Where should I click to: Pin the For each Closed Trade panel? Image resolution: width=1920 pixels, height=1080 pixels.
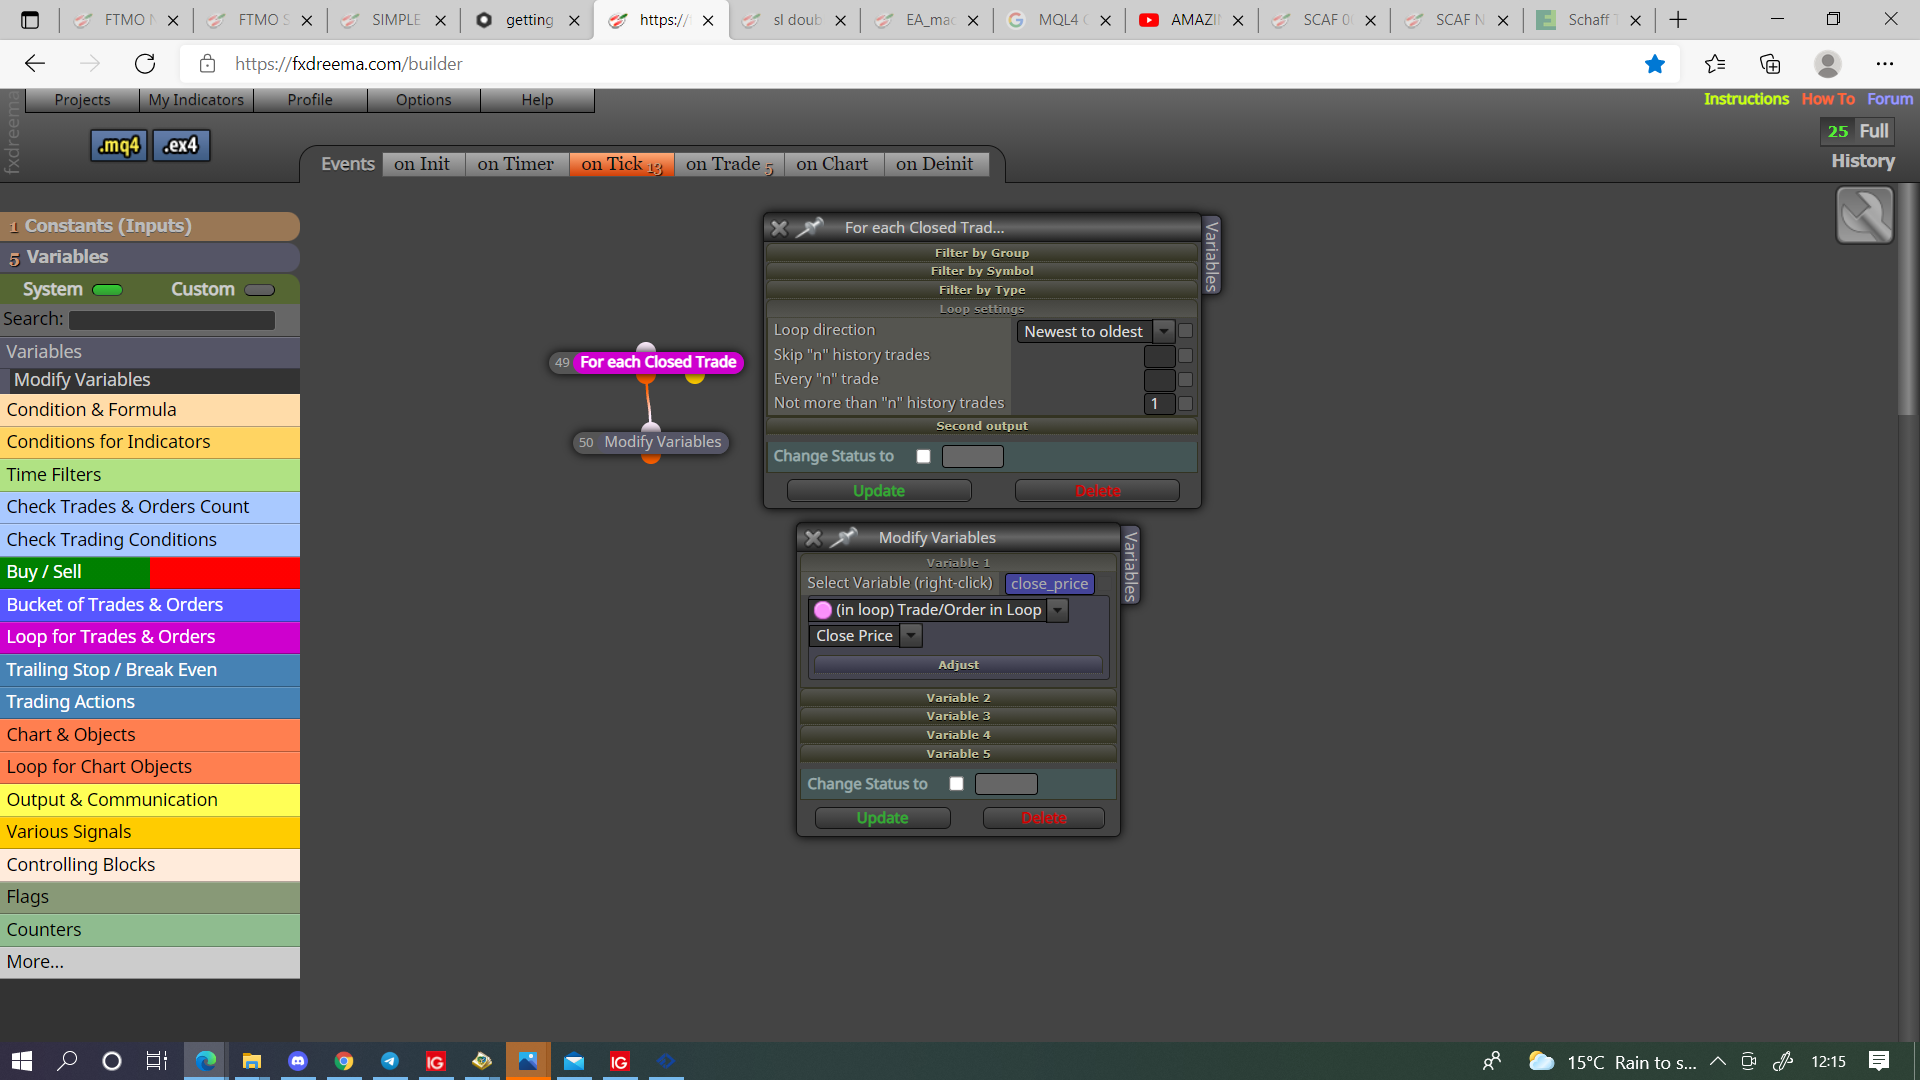809,228
